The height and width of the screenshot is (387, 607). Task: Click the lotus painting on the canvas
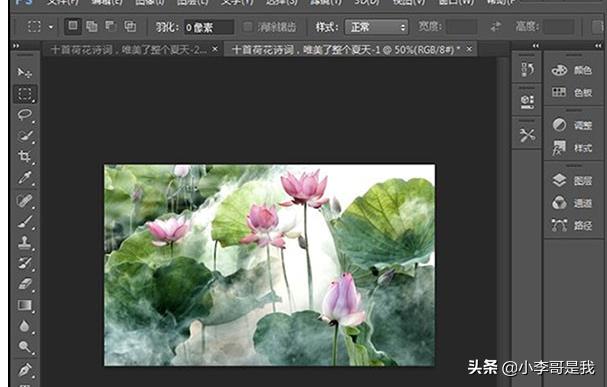tap(269, 265)
